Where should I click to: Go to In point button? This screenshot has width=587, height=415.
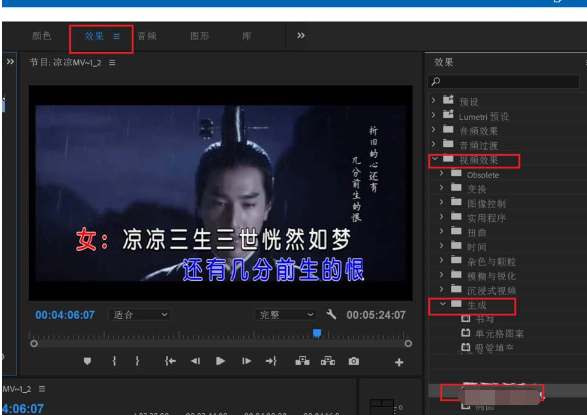(170, 361)
